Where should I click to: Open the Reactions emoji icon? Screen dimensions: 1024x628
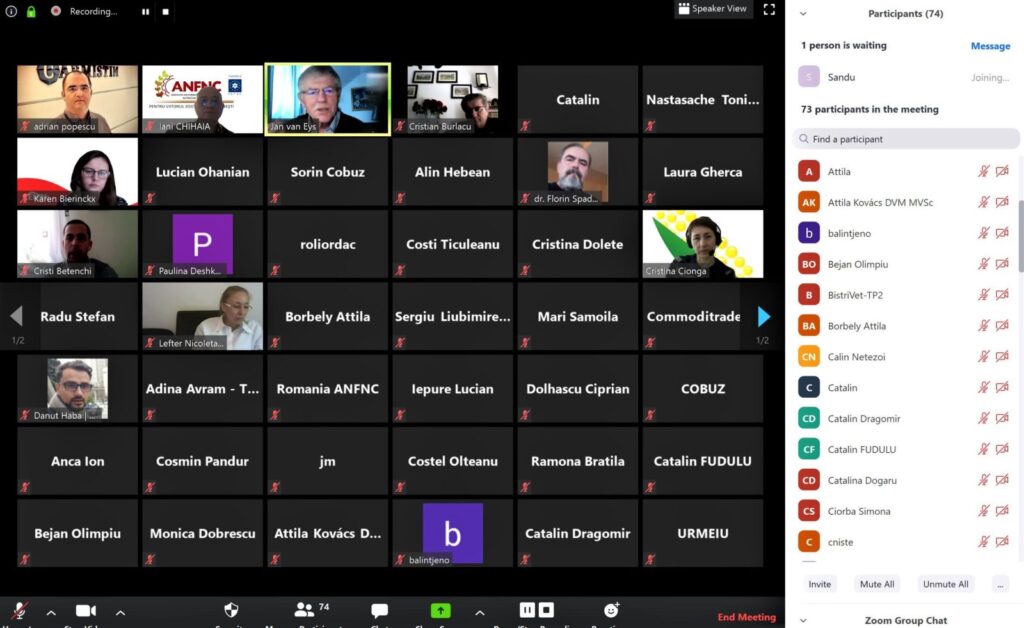point(611,610)
